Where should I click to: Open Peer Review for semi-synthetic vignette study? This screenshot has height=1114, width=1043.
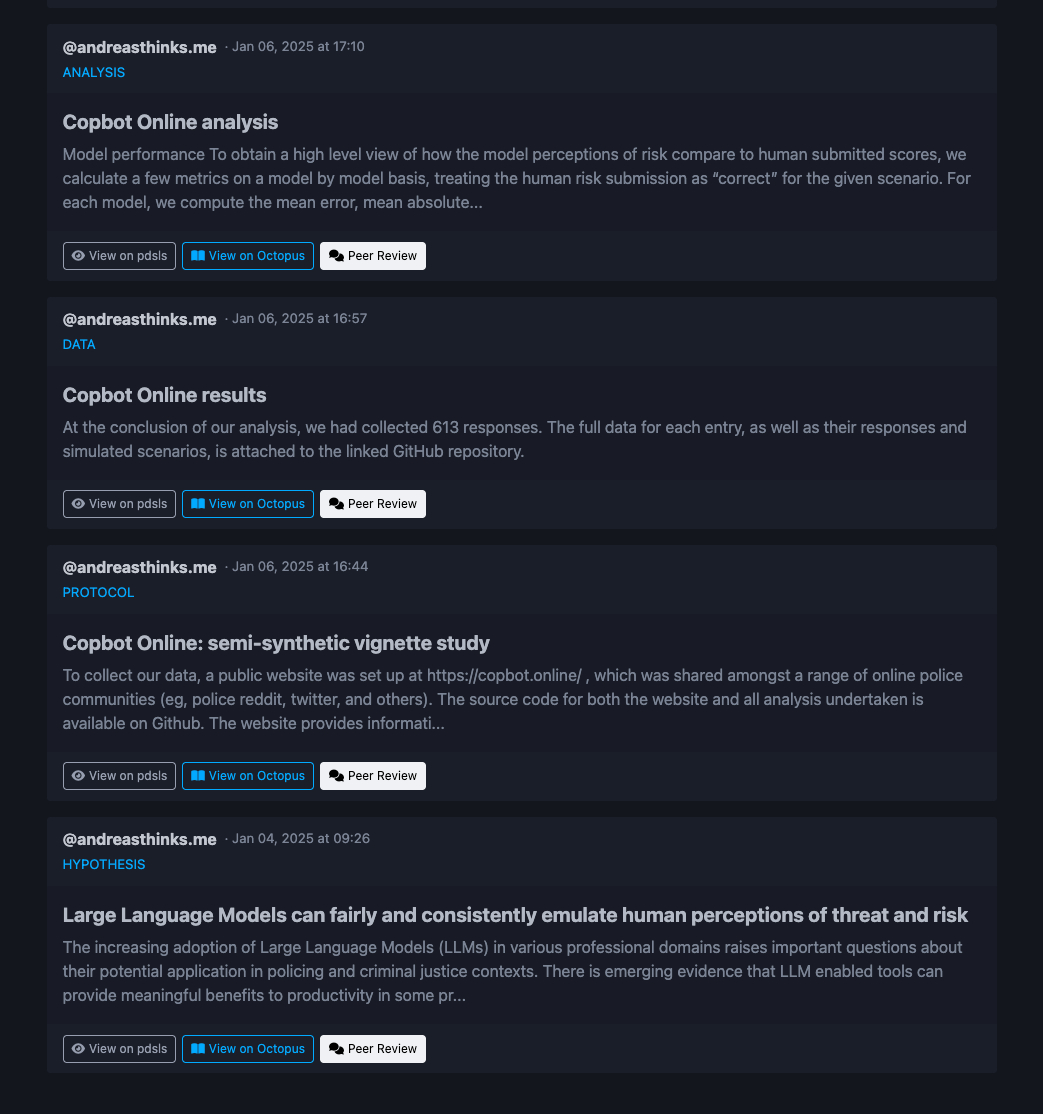[x=373, y=776]
